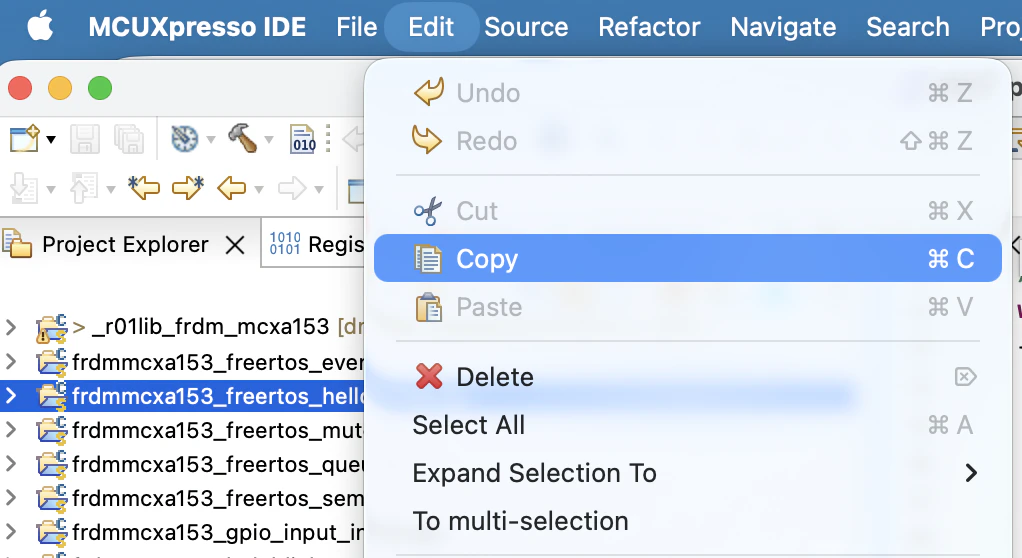Image resolution: width=1022 pixels, height=558 pixels.
Task: Switch to the Project Explorer tab
Action: [x=125, y=244]
